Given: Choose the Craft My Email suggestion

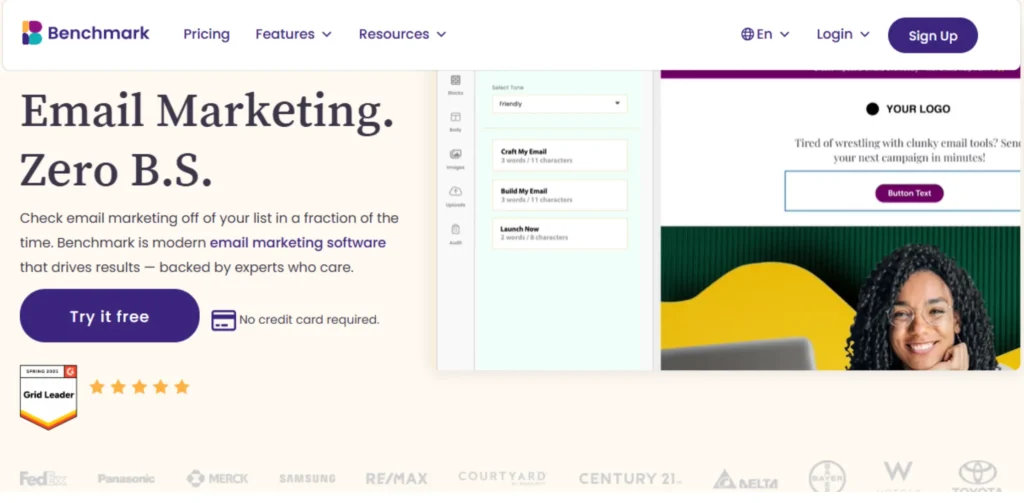Looking at the screenshot, I should 560,155.
